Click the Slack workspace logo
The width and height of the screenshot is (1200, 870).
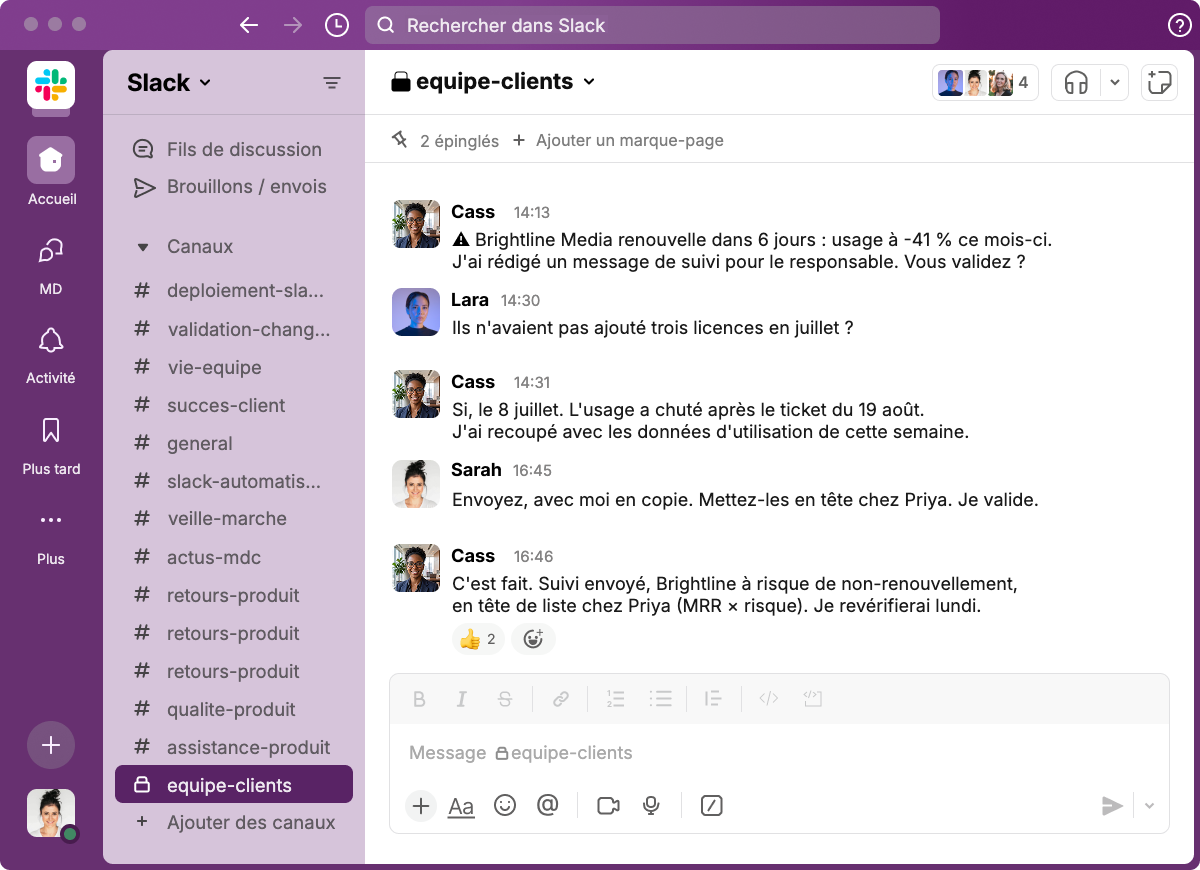tap(51, 85)
